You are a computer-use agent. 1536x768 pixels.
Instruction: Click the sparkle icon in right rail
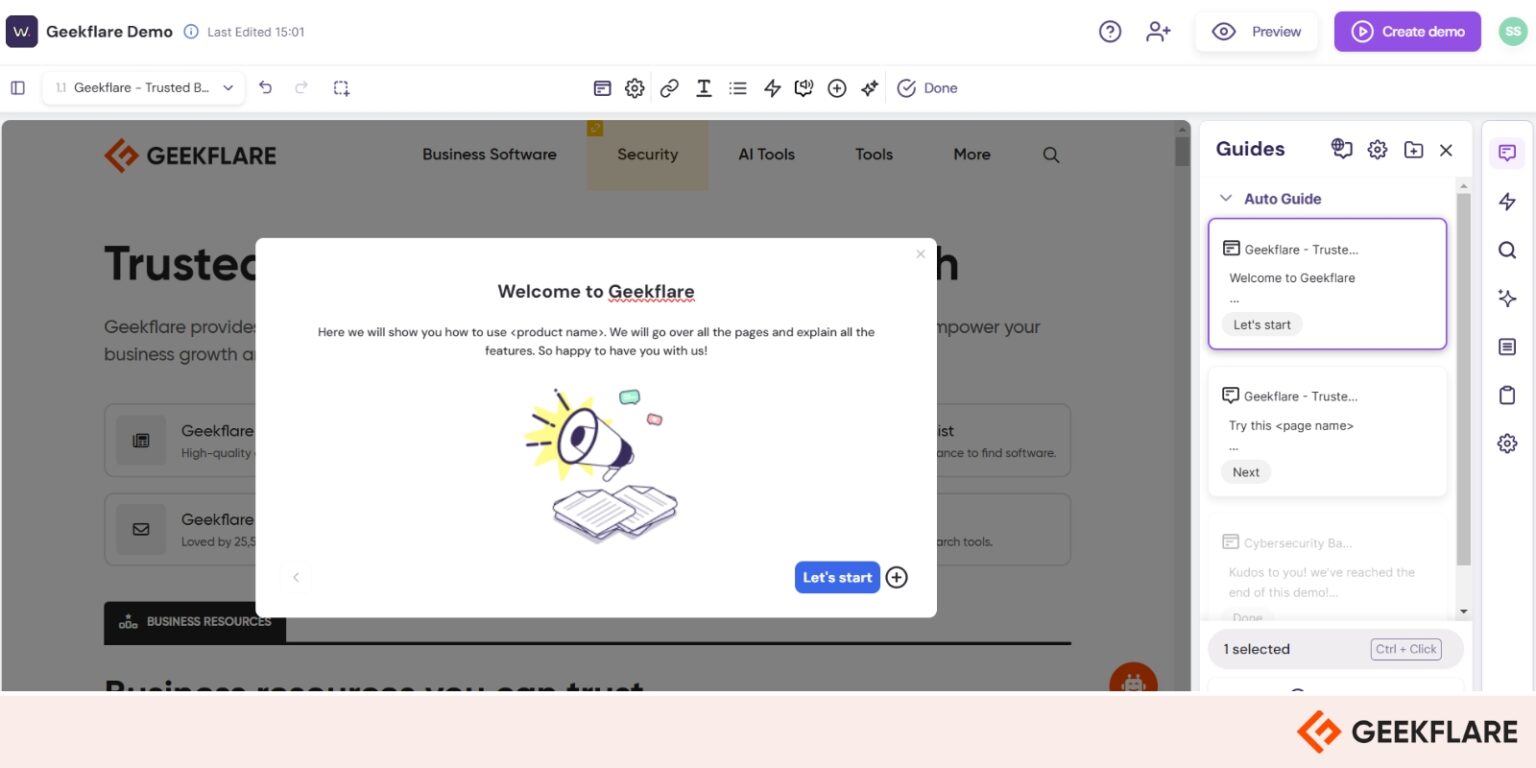point(1507,298)
